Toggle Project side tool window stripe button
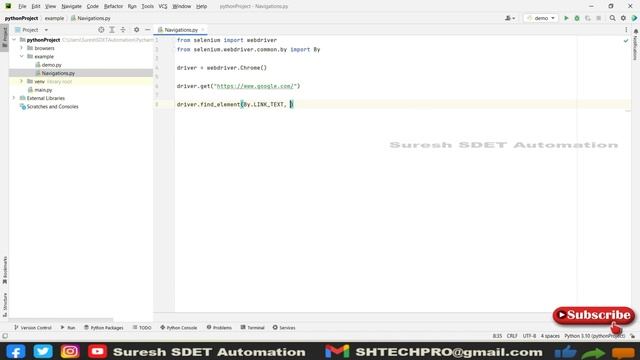This screenshot has height=360, width=640. pos(5,37)
